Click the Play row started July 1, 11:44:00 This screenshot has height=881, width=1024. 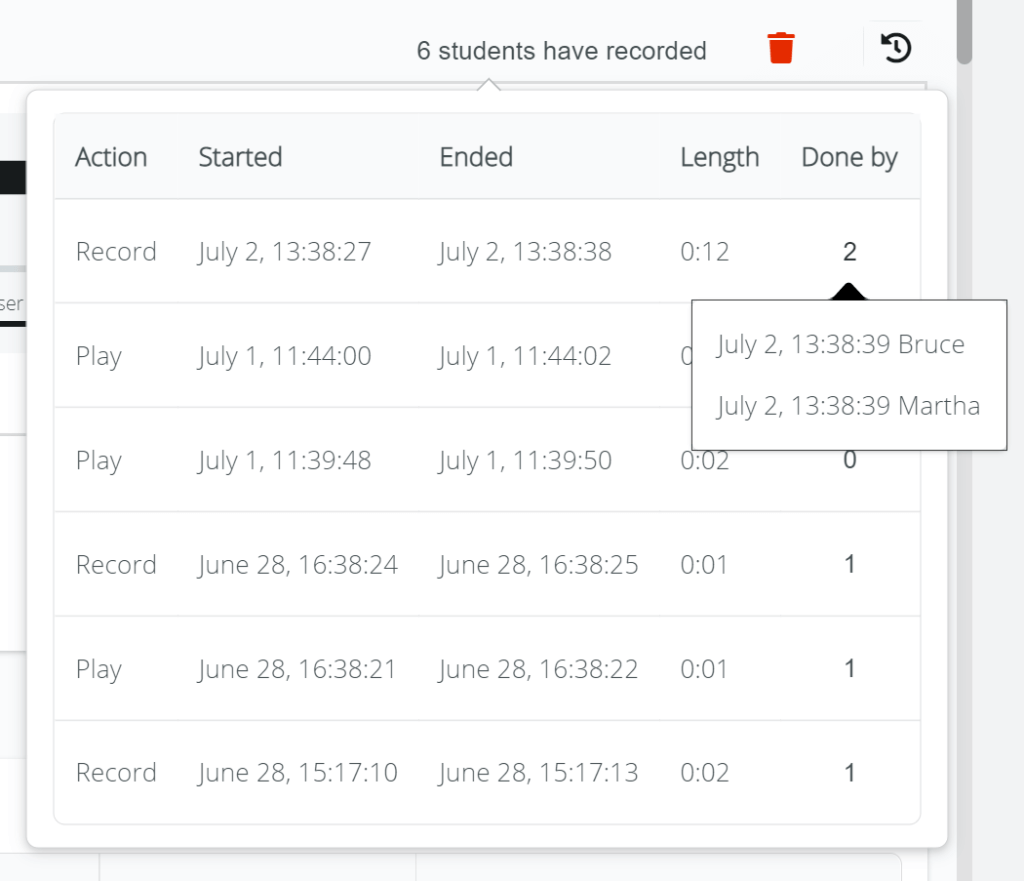point(284,356)
